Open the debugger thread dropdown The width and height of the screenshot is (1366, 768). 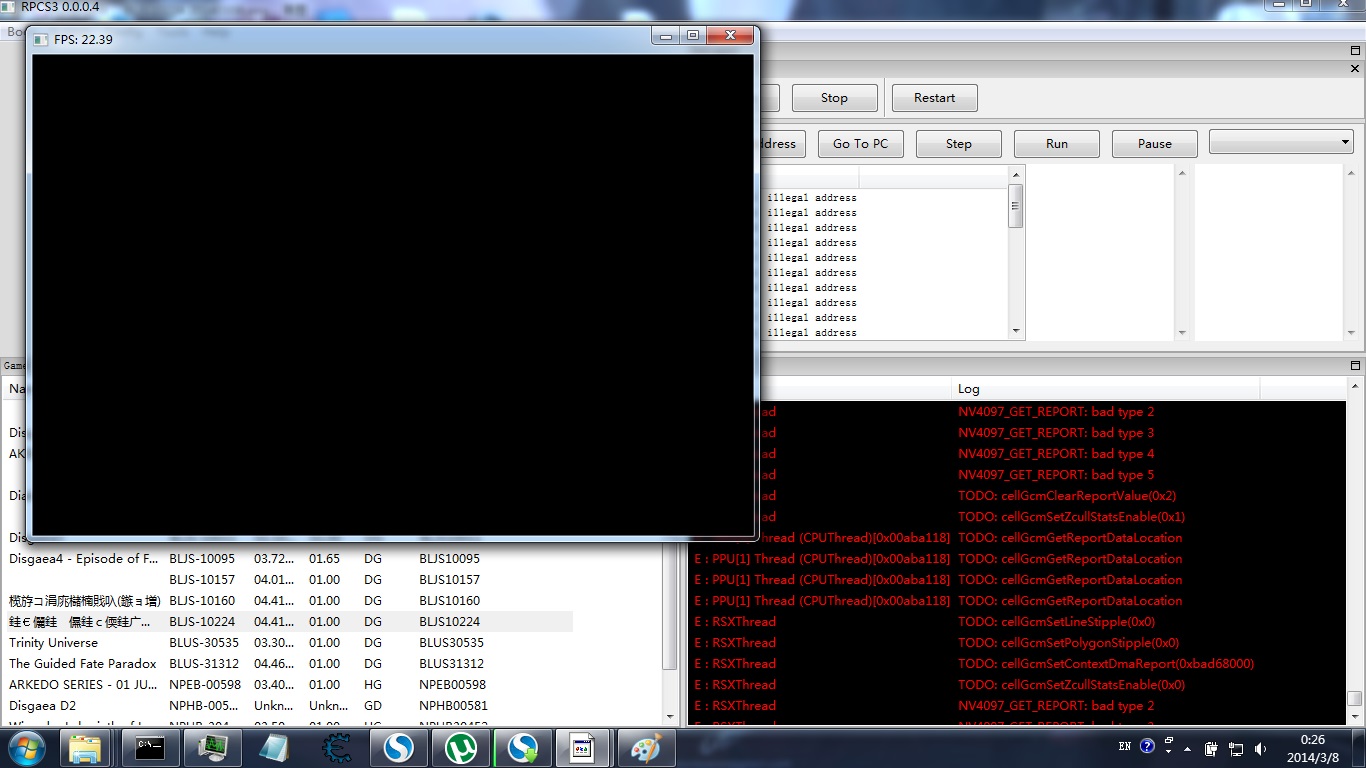click(1281, 142)
